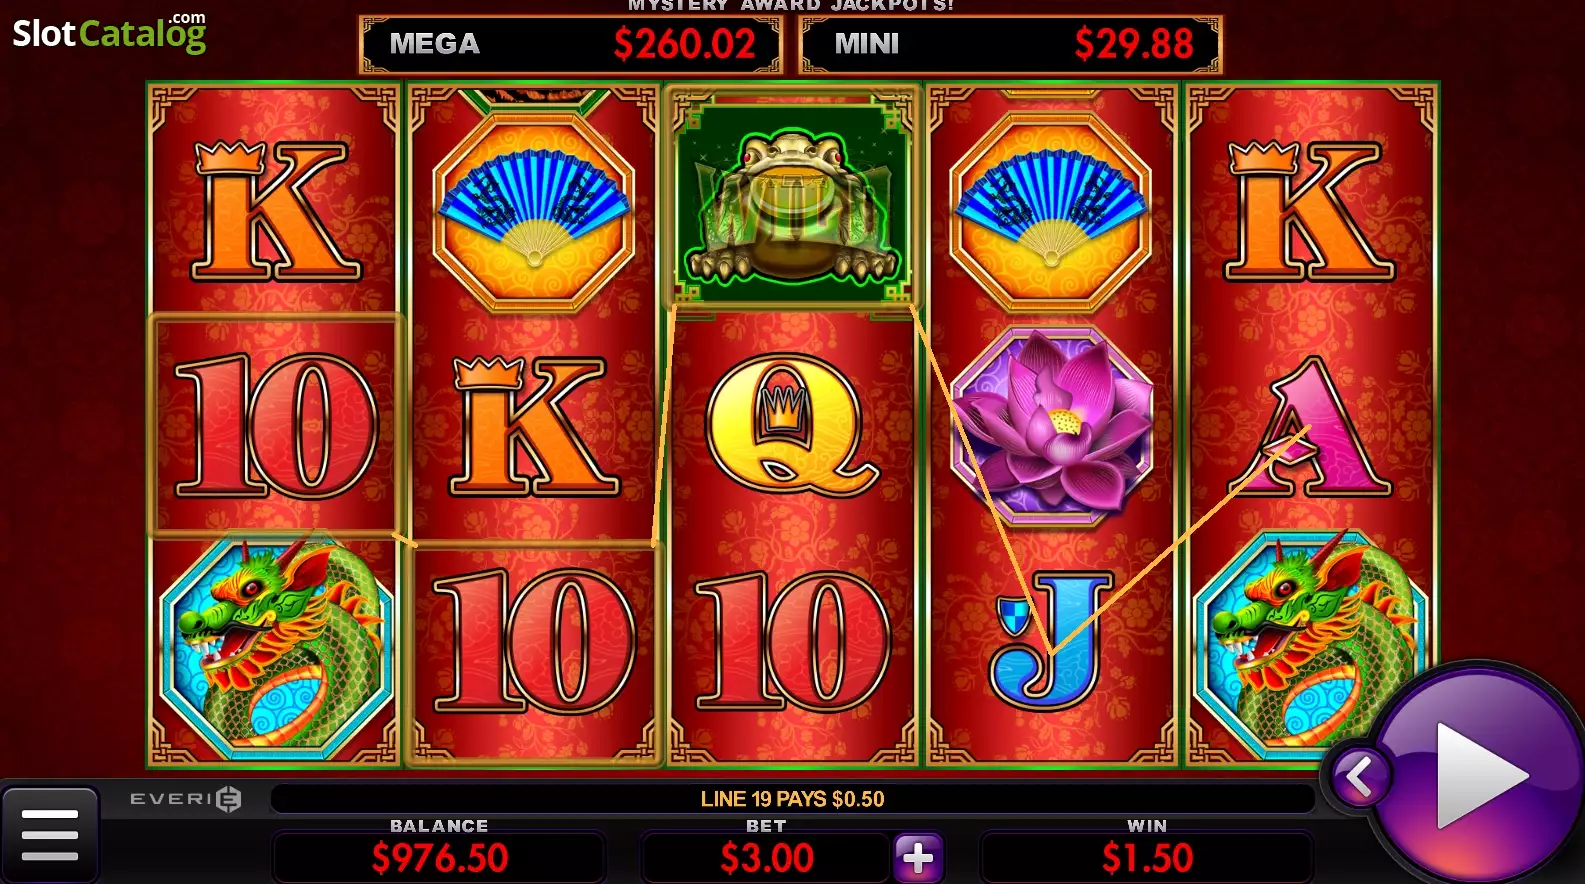Click the golden frog wild symbol
The width and height of the screenshot is (1585, 884).
pyautogui.click(x=792, y=198)
